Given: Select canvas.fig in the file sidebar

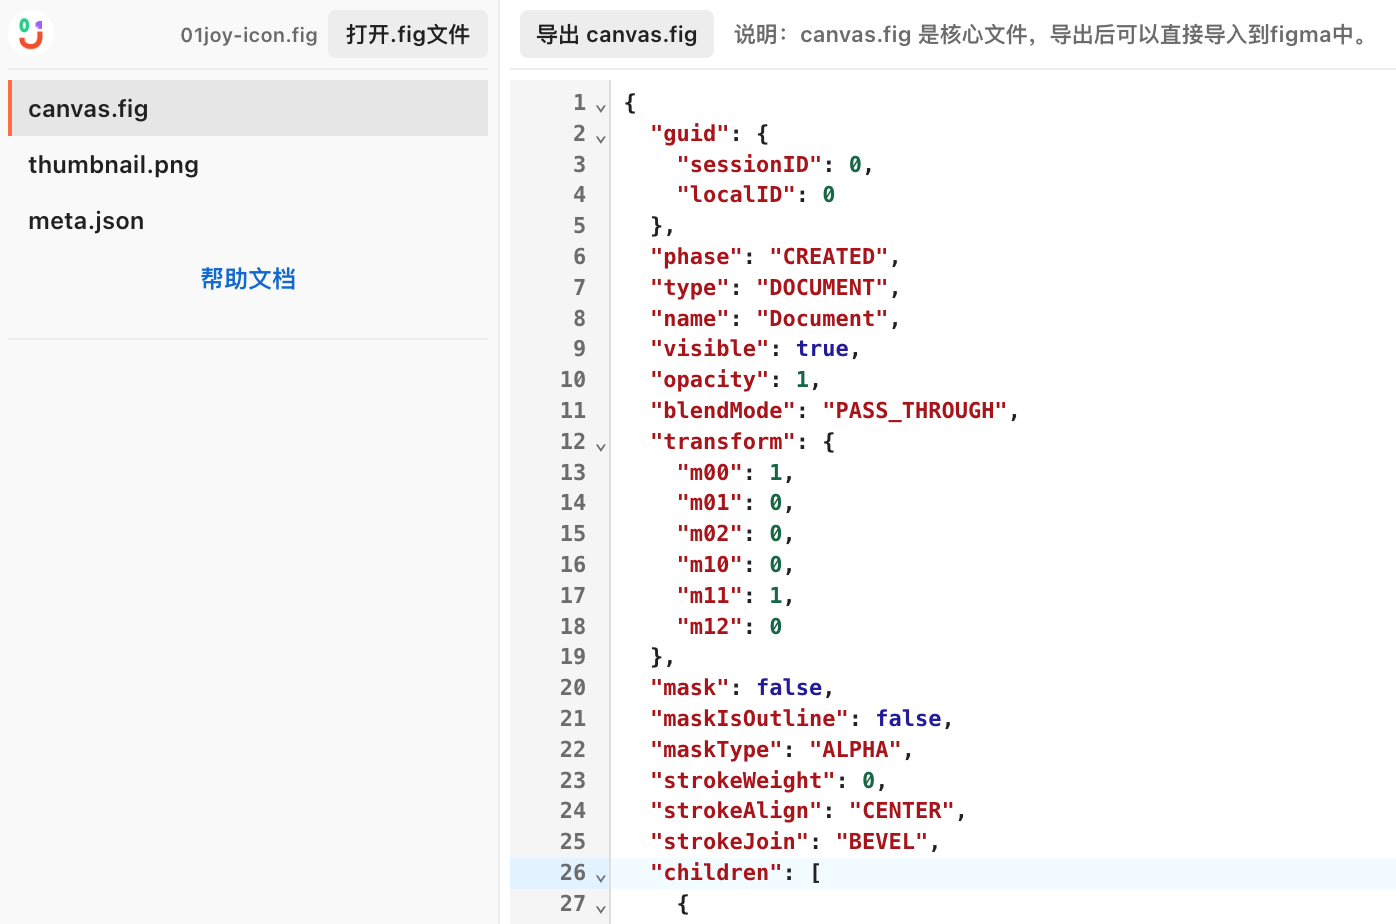Looking at the screenshot, I should (88, 108).
